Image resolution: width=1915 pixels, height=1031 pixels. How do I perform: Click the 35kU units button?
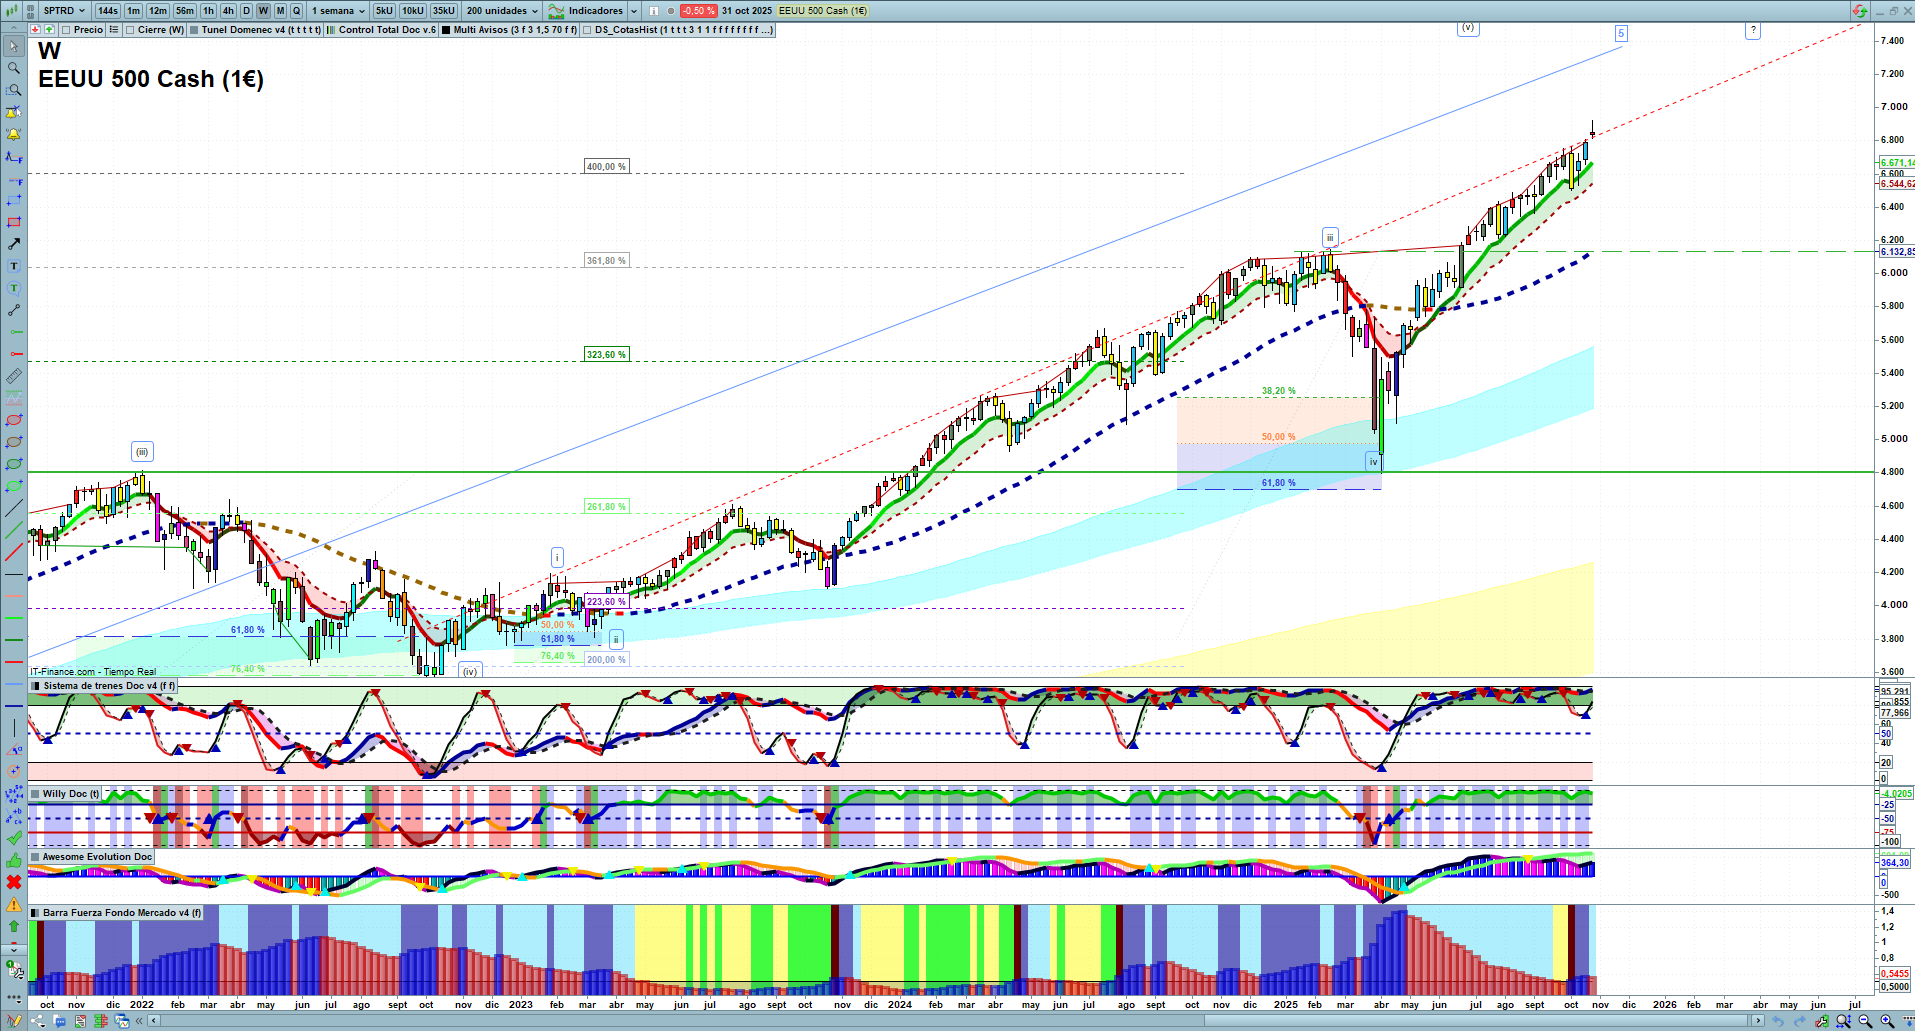coord(444,11)
